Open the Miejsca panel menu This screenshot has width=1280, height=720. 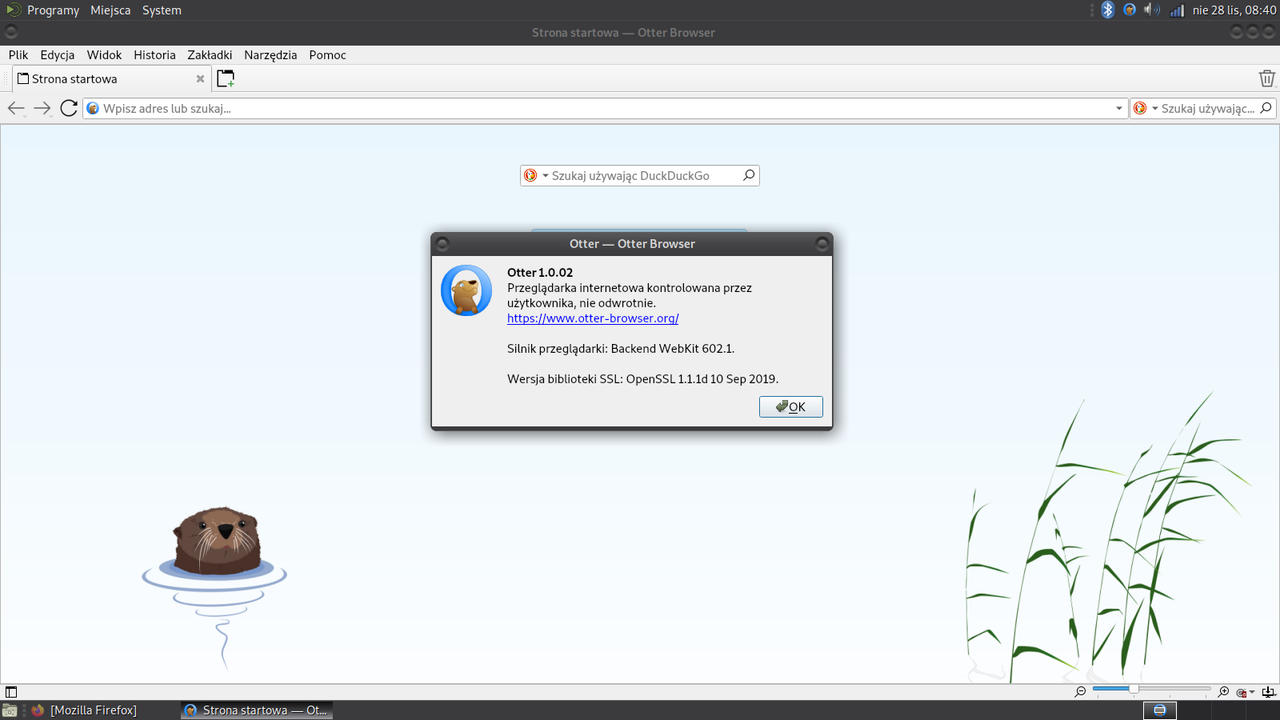click(x=110, y=10)
